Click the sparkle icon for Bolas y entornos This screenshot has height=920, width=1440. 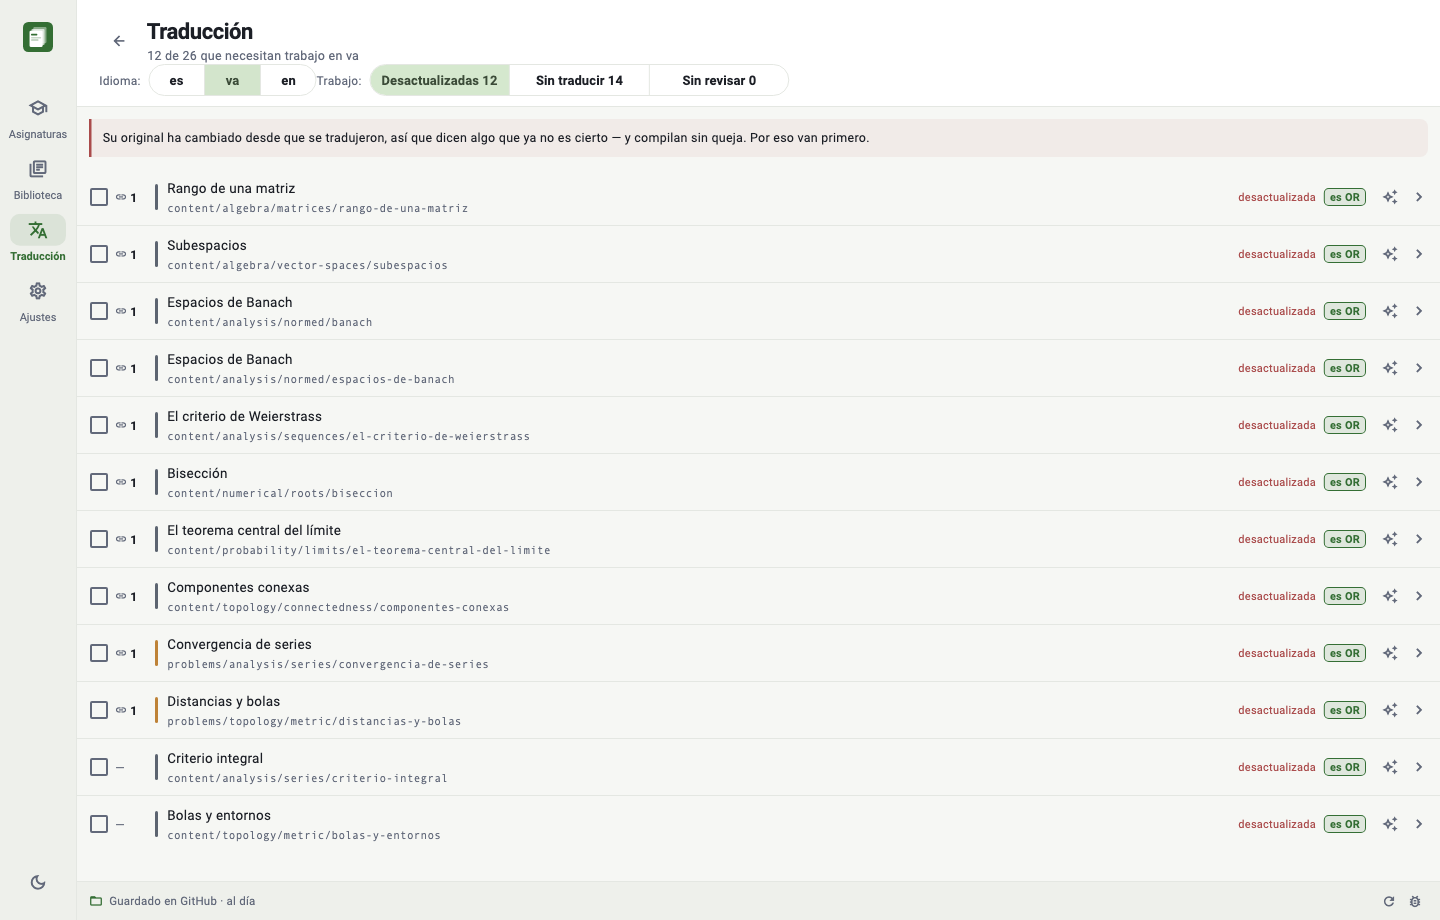[1390, 824]
